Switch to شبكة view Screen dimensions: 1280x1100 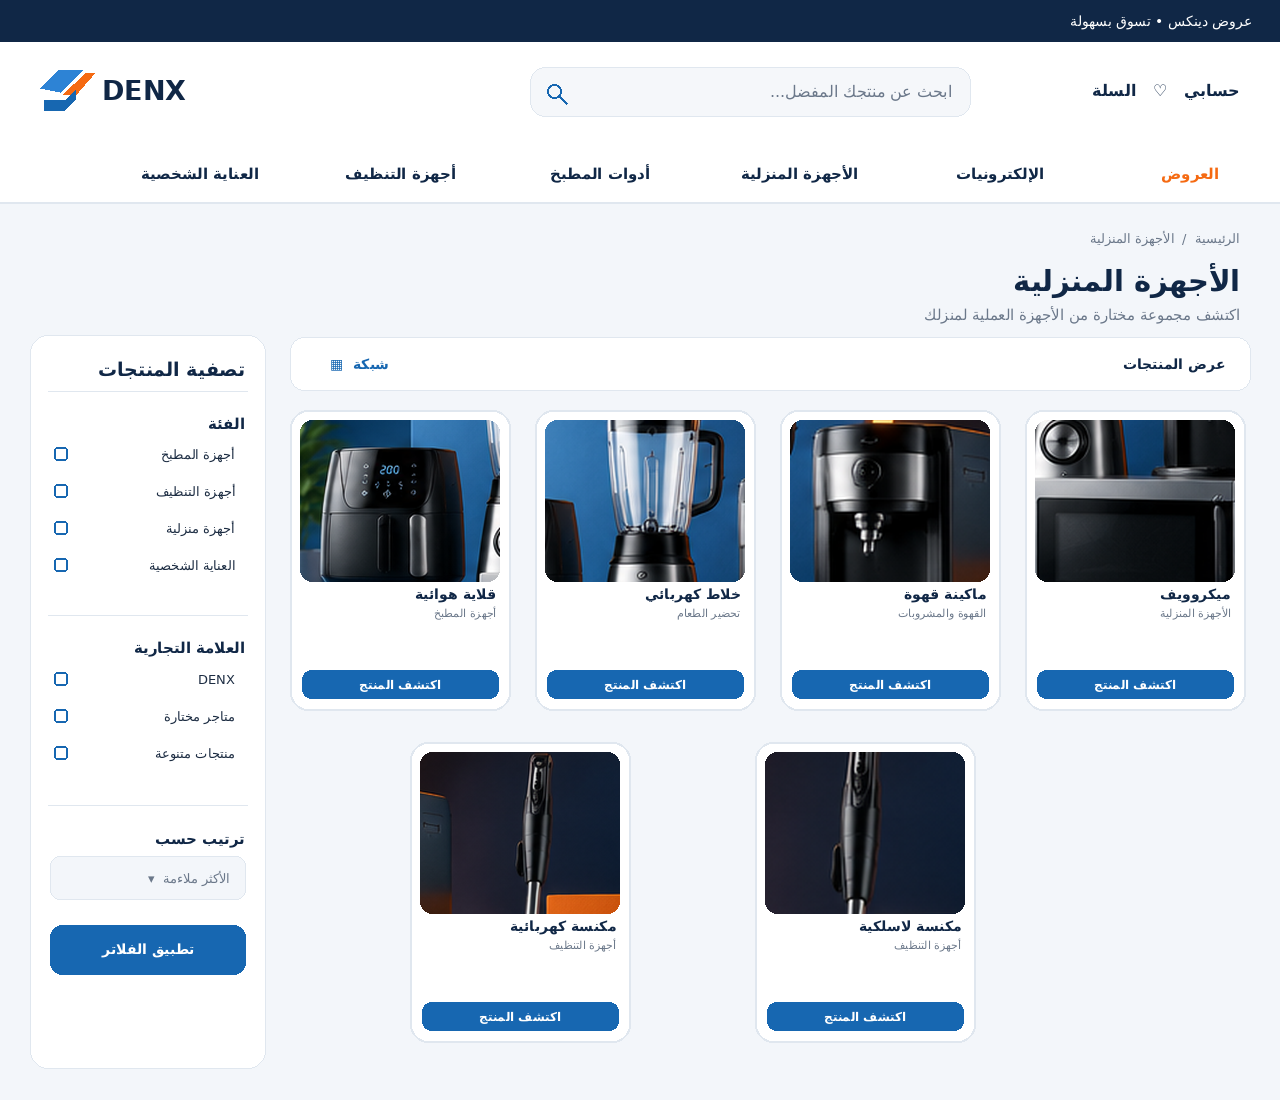point(370,365)
